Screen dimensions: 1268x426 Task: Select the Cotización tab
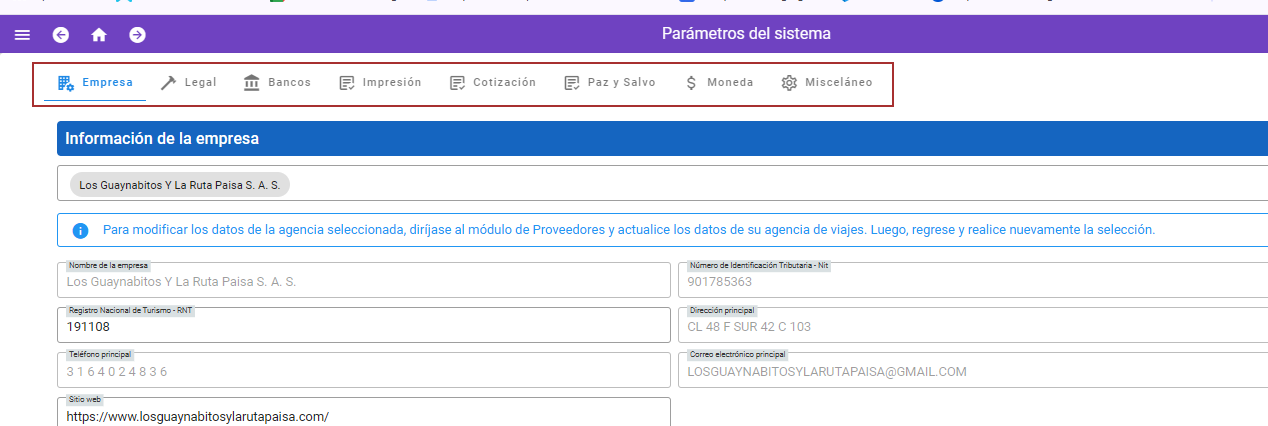coord(493,83)
